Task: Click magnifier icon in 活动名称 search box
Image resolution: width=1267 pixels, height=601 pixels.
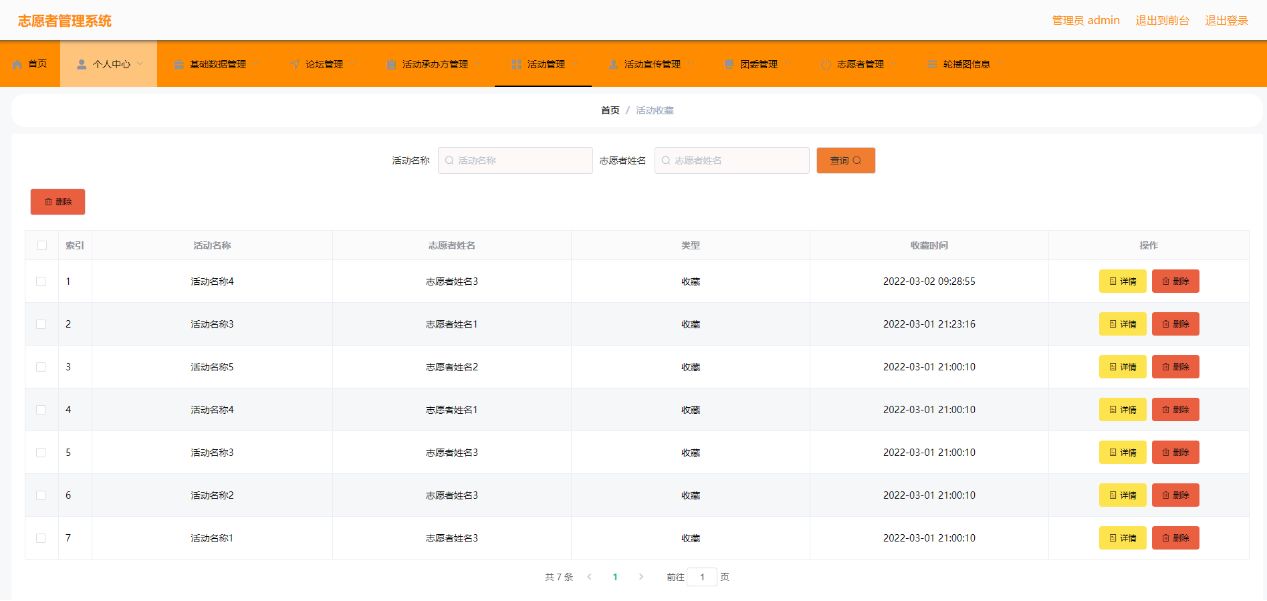Action: tap(450, 160)
